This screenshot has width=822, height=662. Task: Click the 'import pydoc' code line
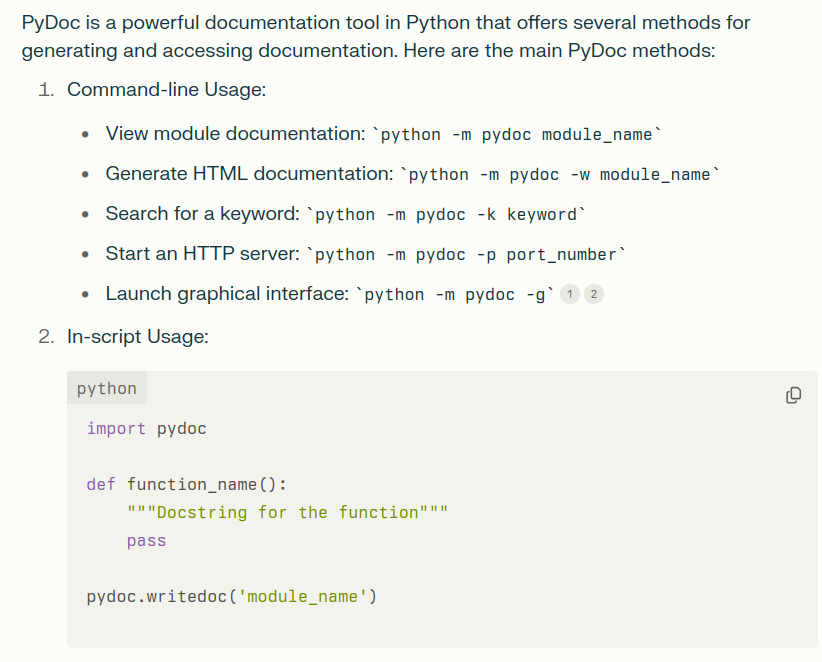pos(146,429)
